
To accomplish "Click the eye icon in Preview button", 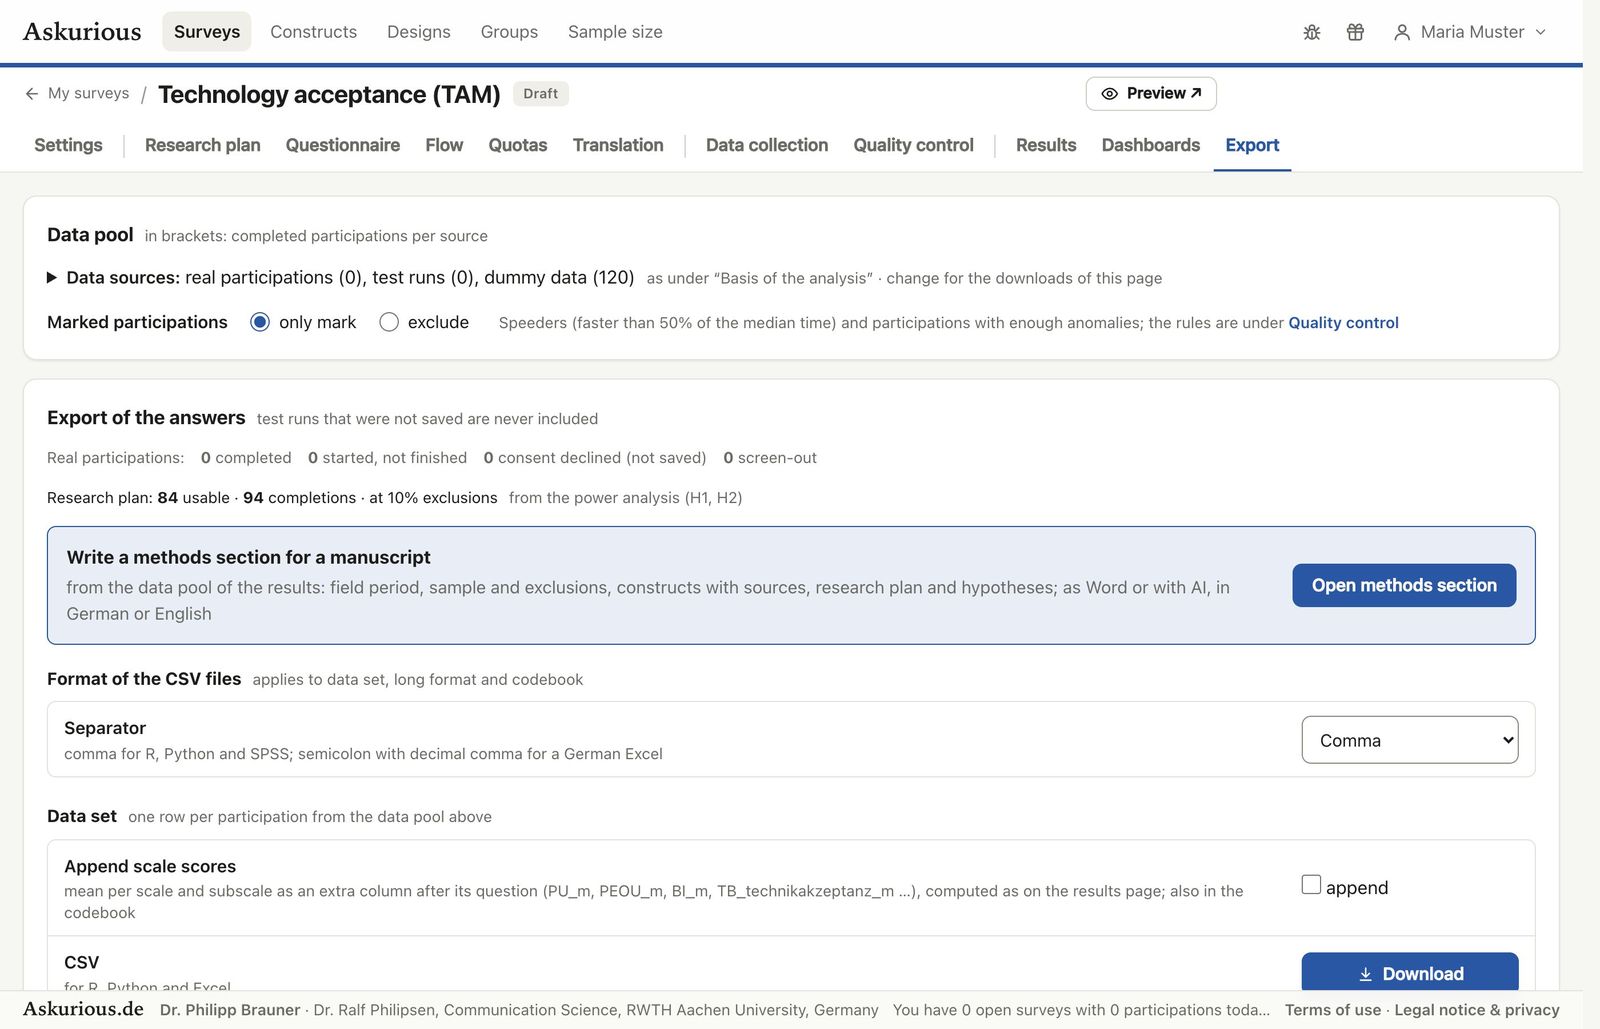I will [1109, 93].
